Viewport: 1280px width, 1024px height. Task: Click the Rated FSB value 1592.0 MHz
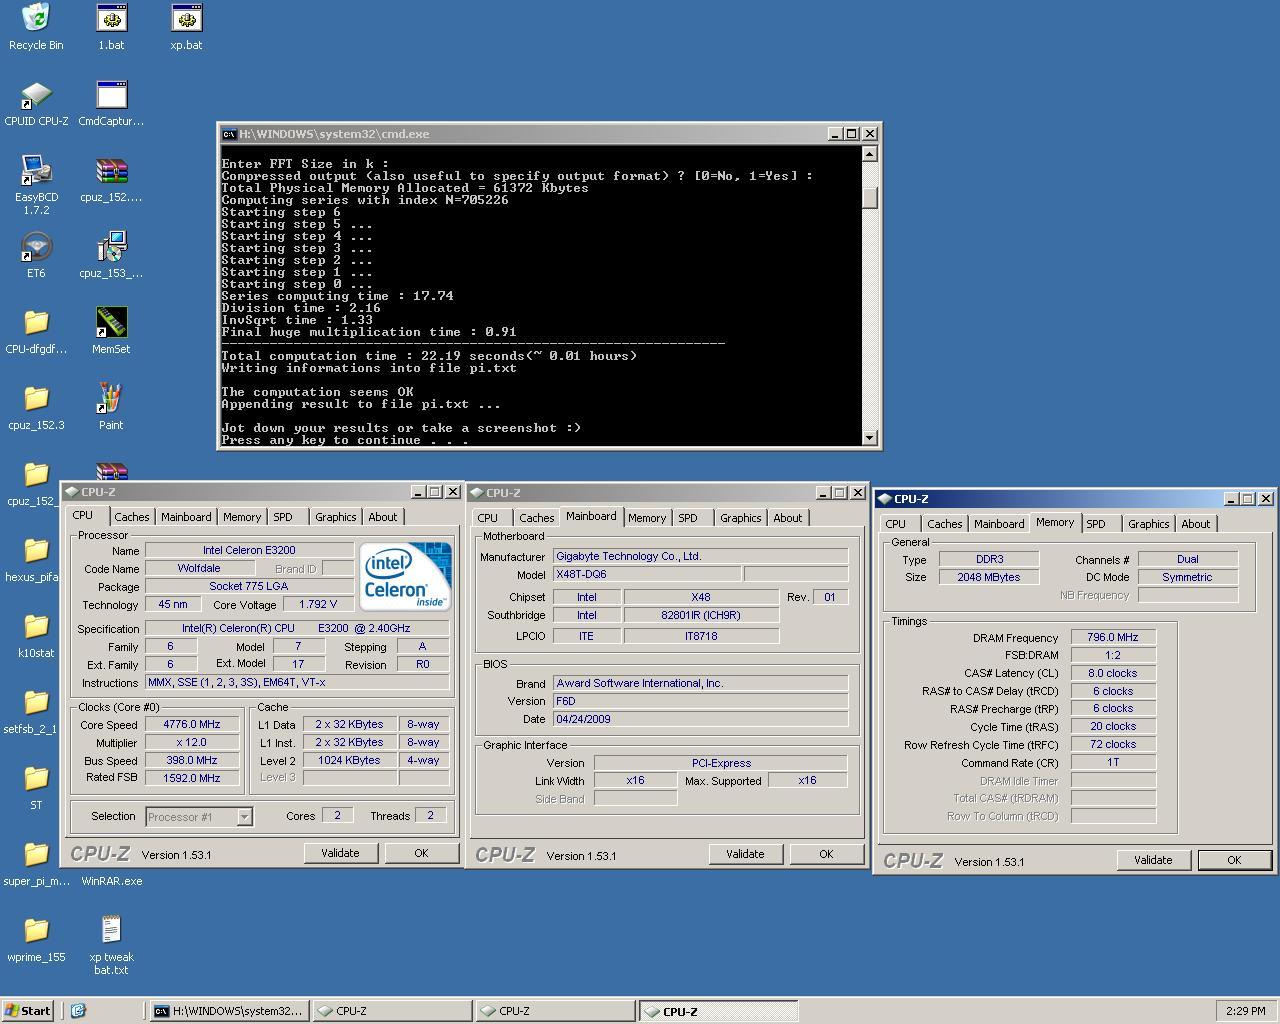(x=192, y=777)
